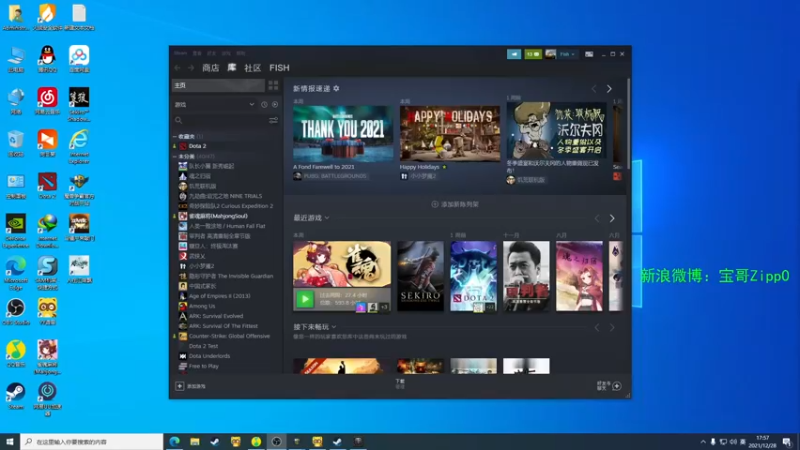Click the library search magnifier icon

click(x=179, y=120)
